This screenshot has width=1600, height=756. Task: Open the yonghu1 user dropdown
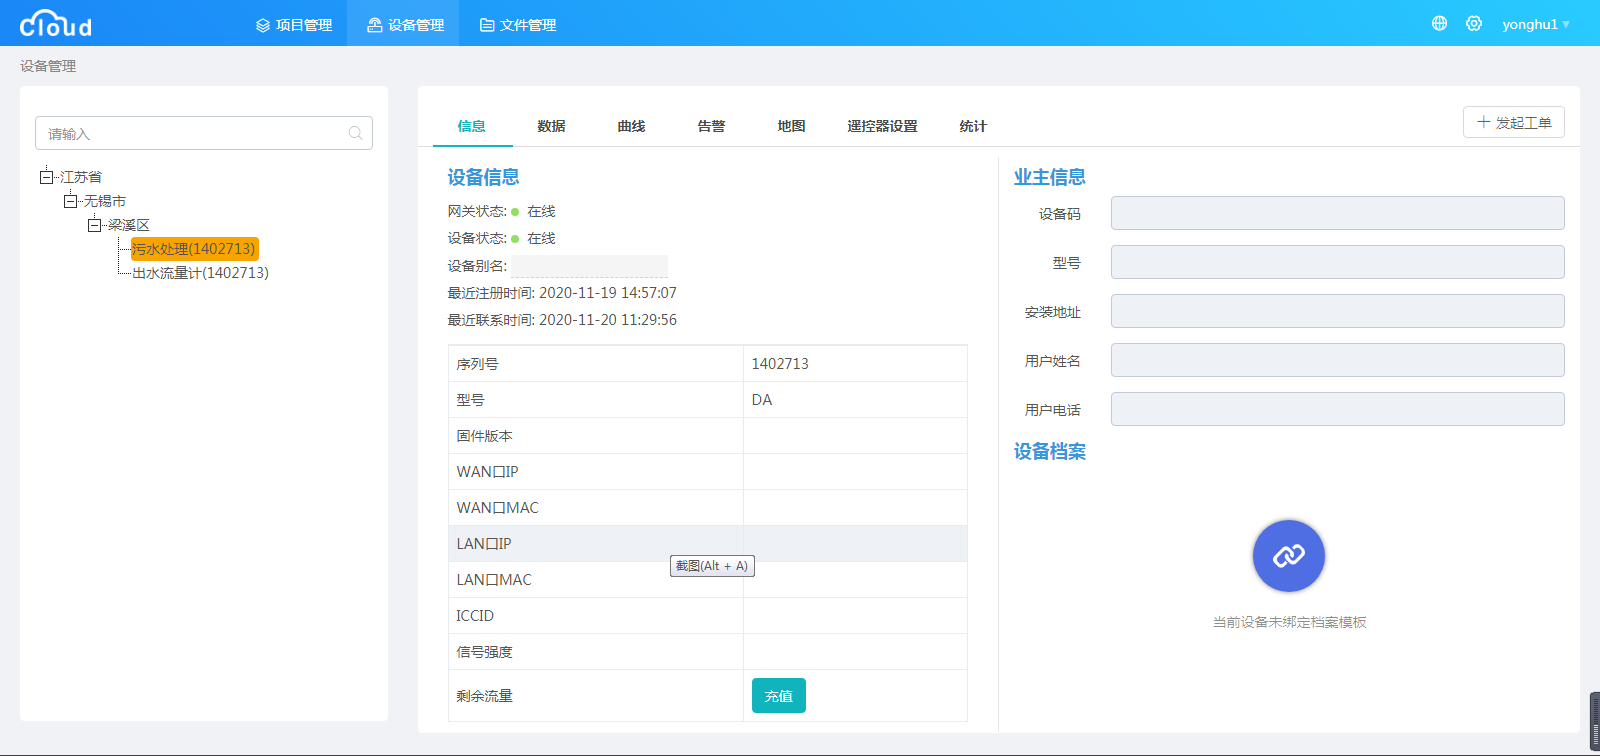pos(1536,24)
